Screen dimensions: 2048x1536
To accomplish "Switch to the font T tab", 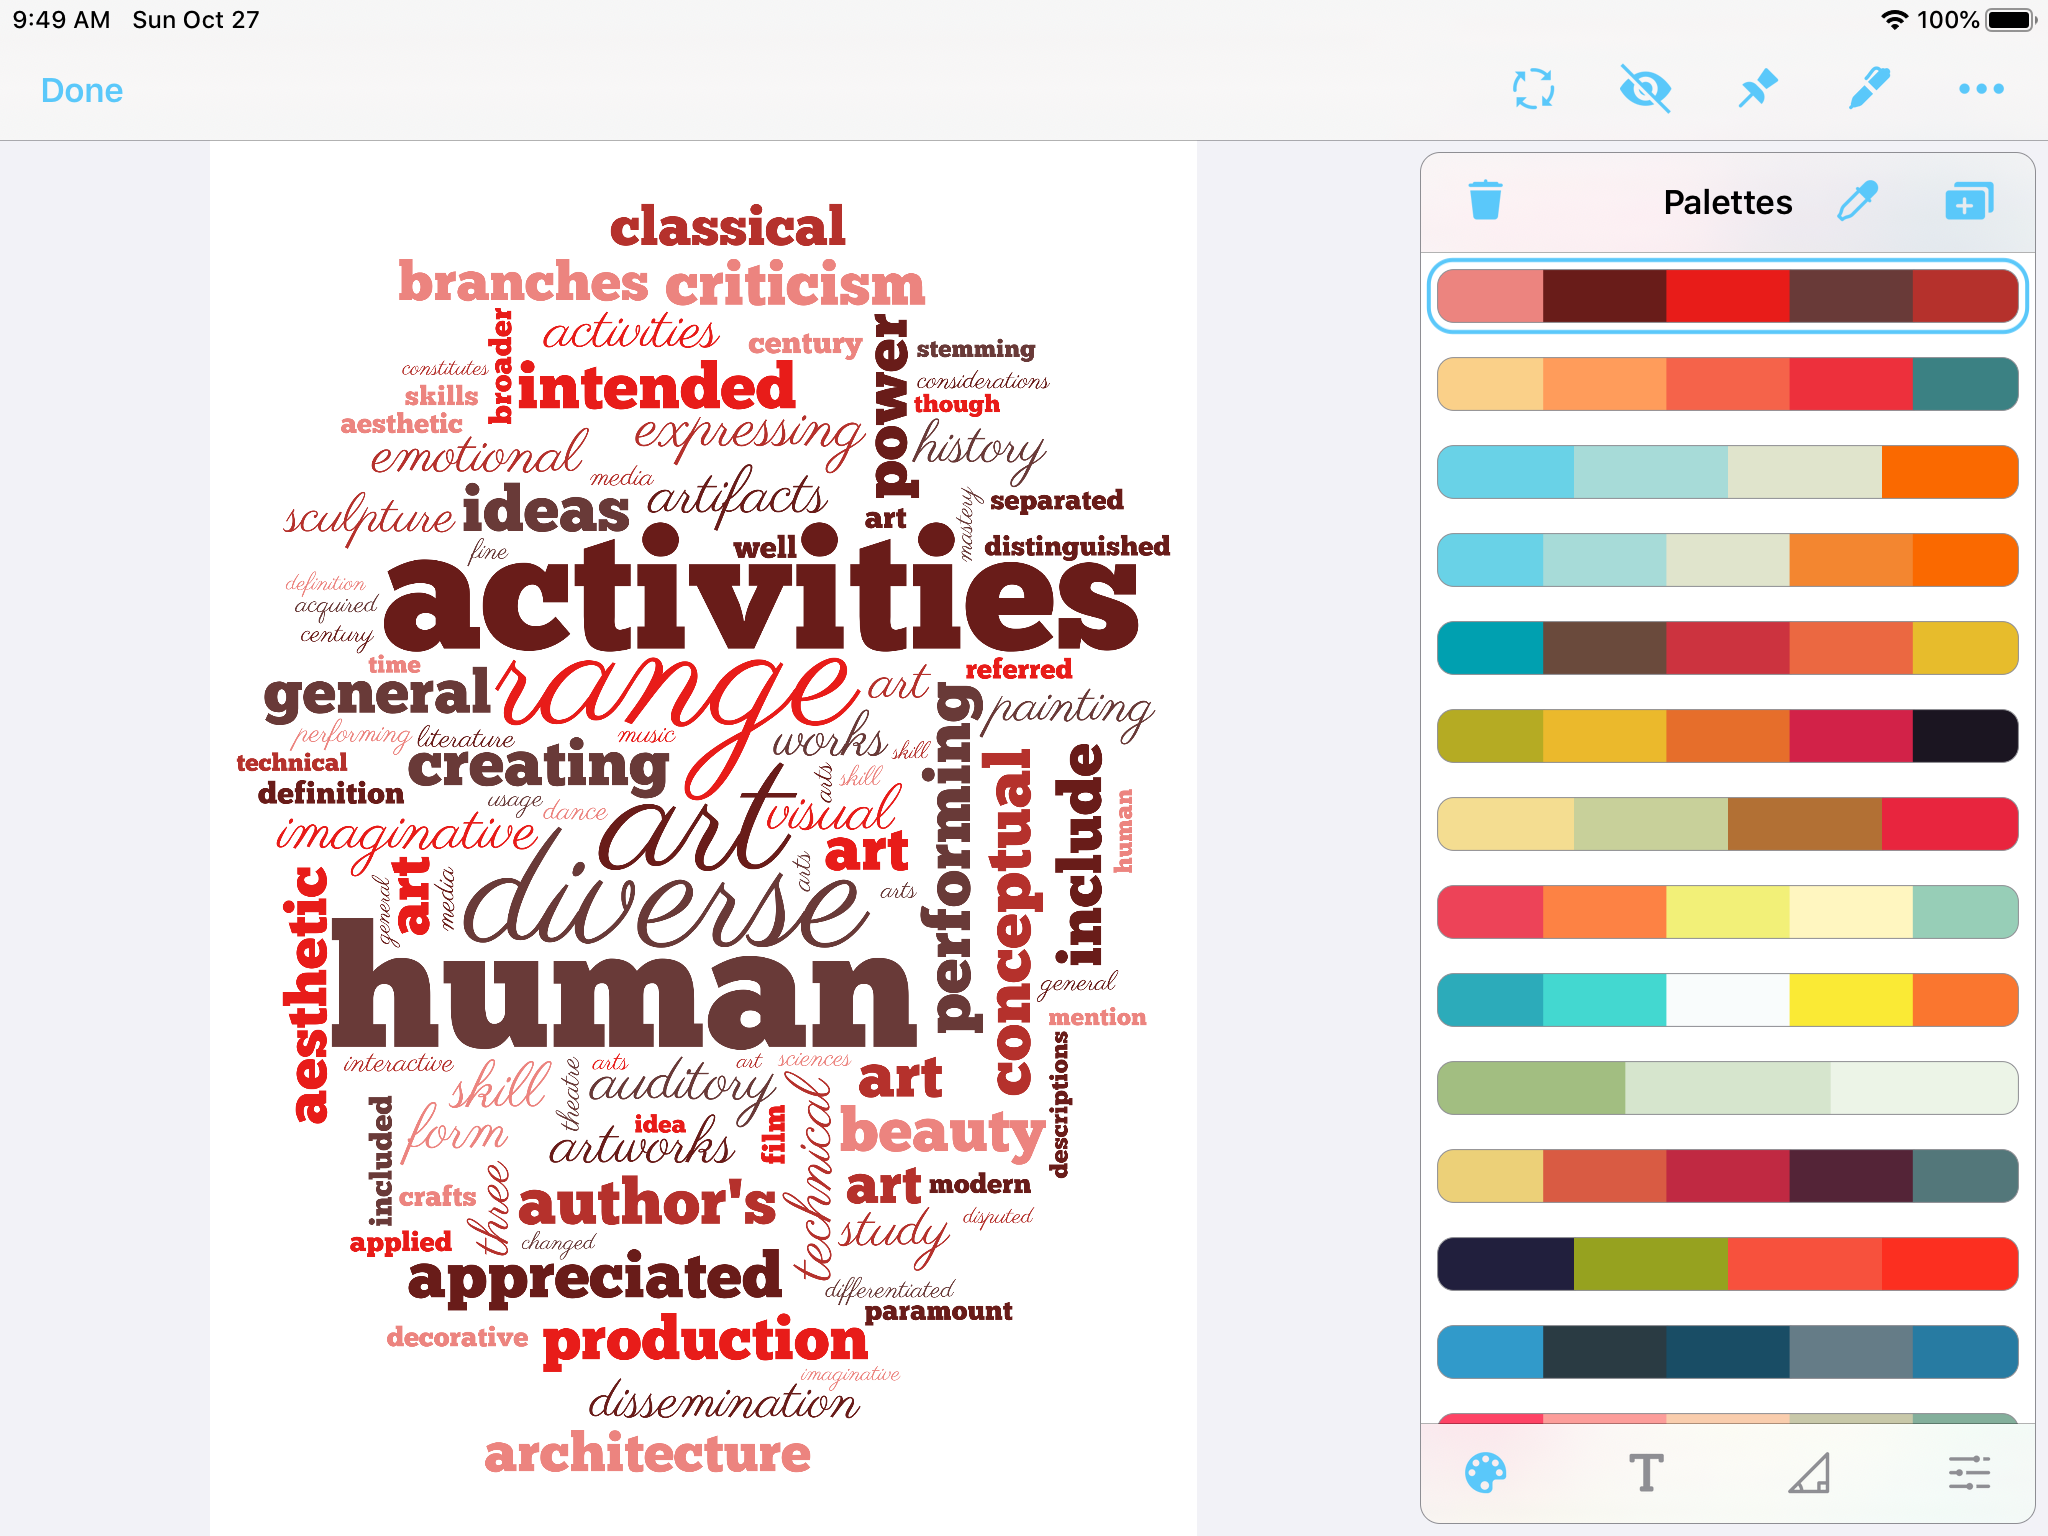I will click(x=1646, y=1473).
